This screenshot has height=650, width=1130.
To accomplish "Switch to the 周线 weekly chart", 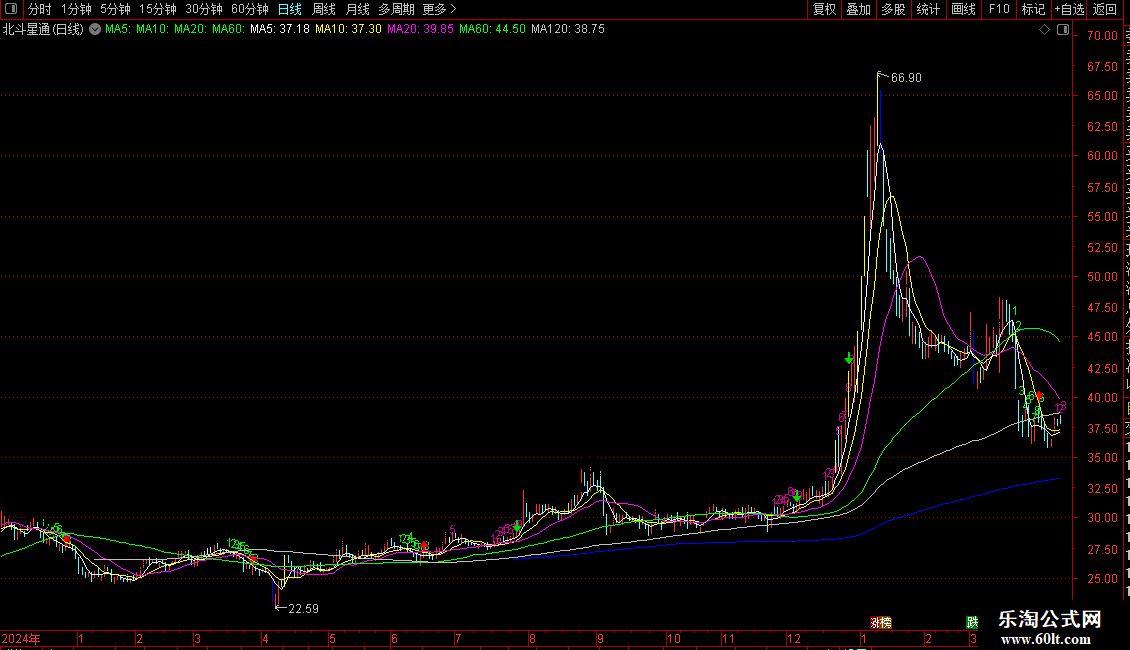I will 324,9.
